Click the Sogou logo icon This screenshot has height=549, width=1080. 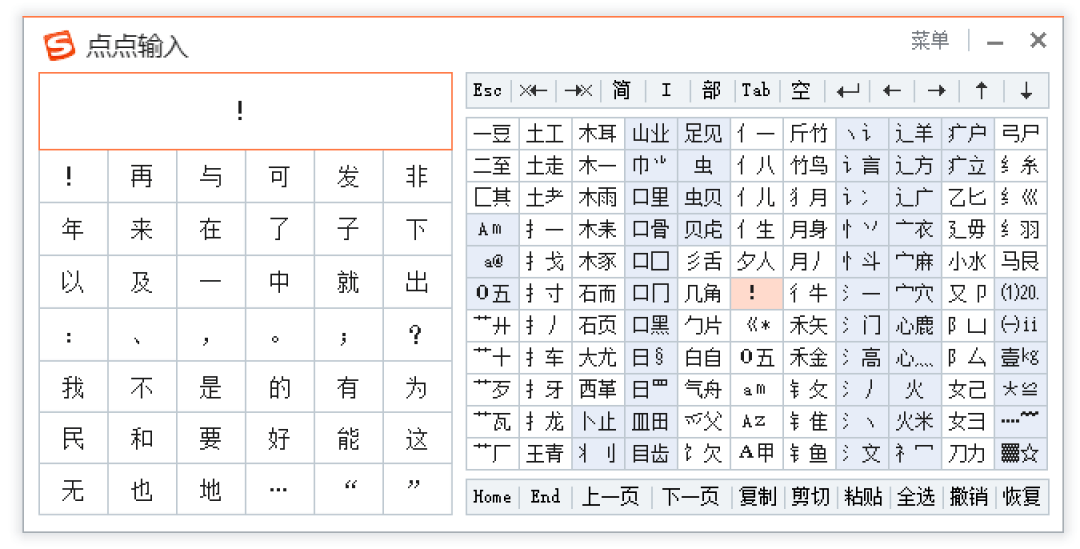click(x=59, y=45)
